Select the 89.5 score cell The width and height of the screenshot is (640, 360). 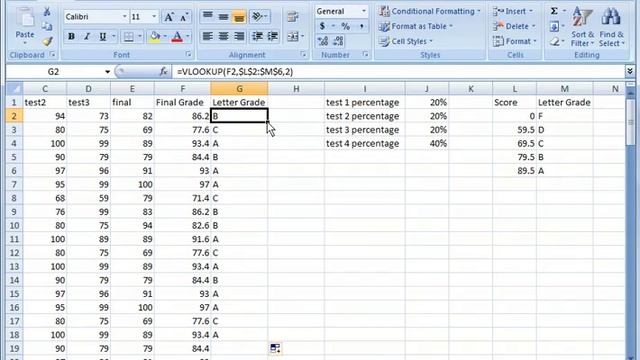514,171
